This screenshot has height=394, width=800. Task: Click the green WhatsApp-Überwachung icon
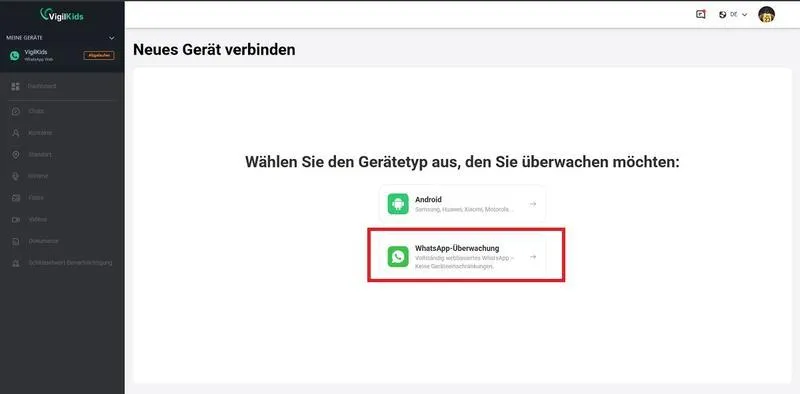(x=398, y=257)
